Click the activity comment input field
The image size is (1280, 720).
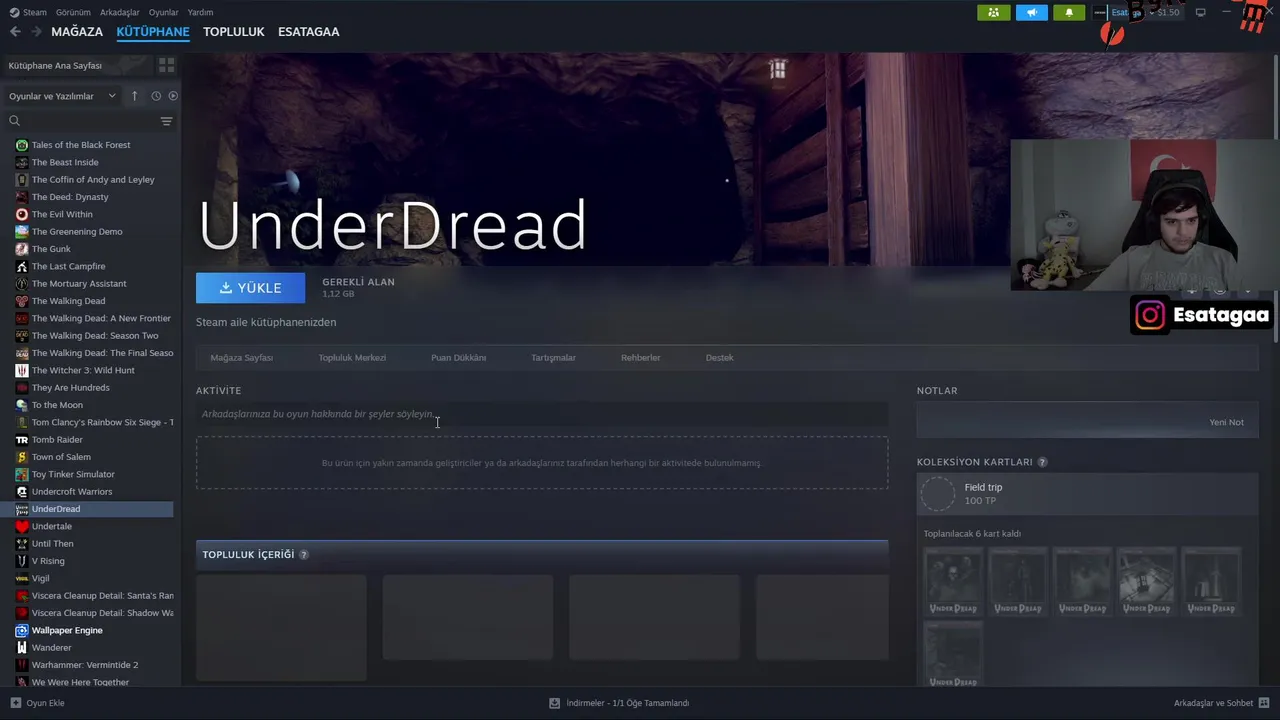click(542, 414)
